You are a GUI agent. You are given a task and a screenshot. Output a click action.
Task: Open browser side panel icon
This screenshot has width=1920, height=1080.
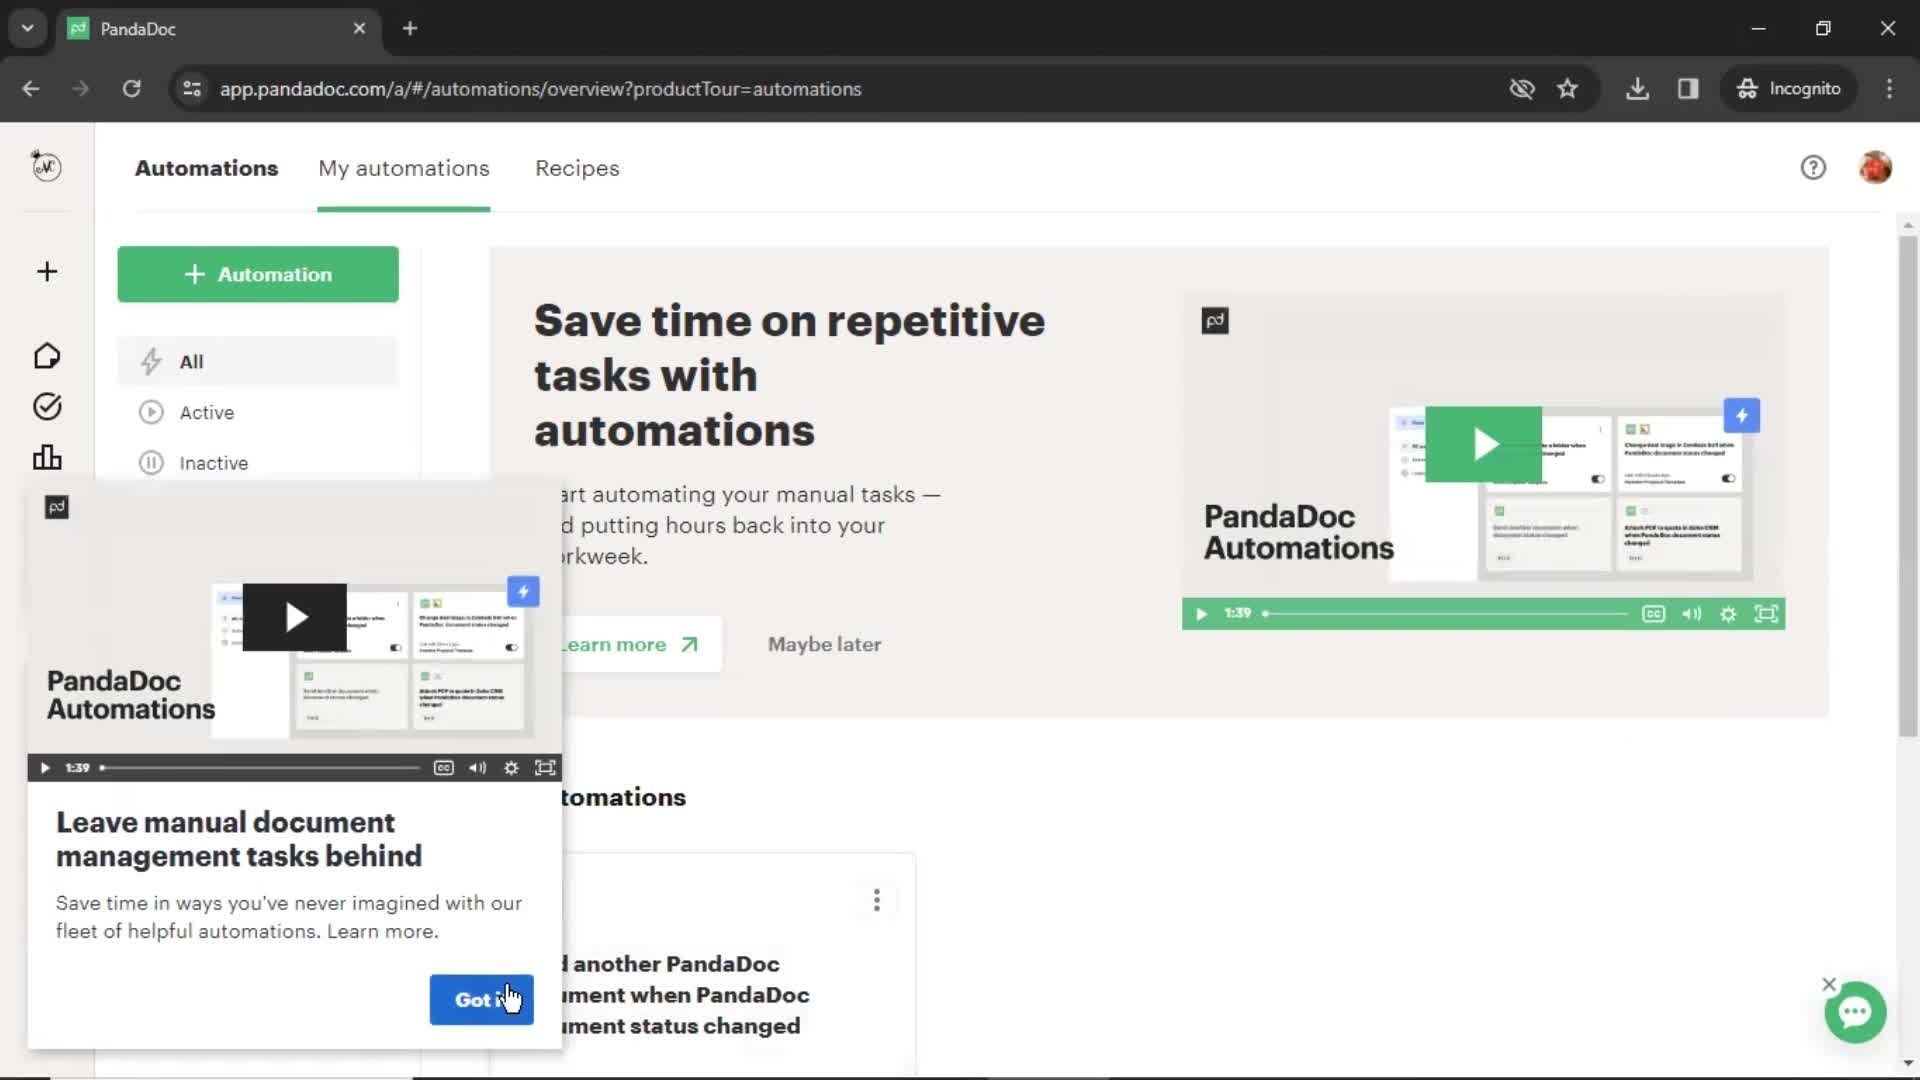(x=1688, y=89)
